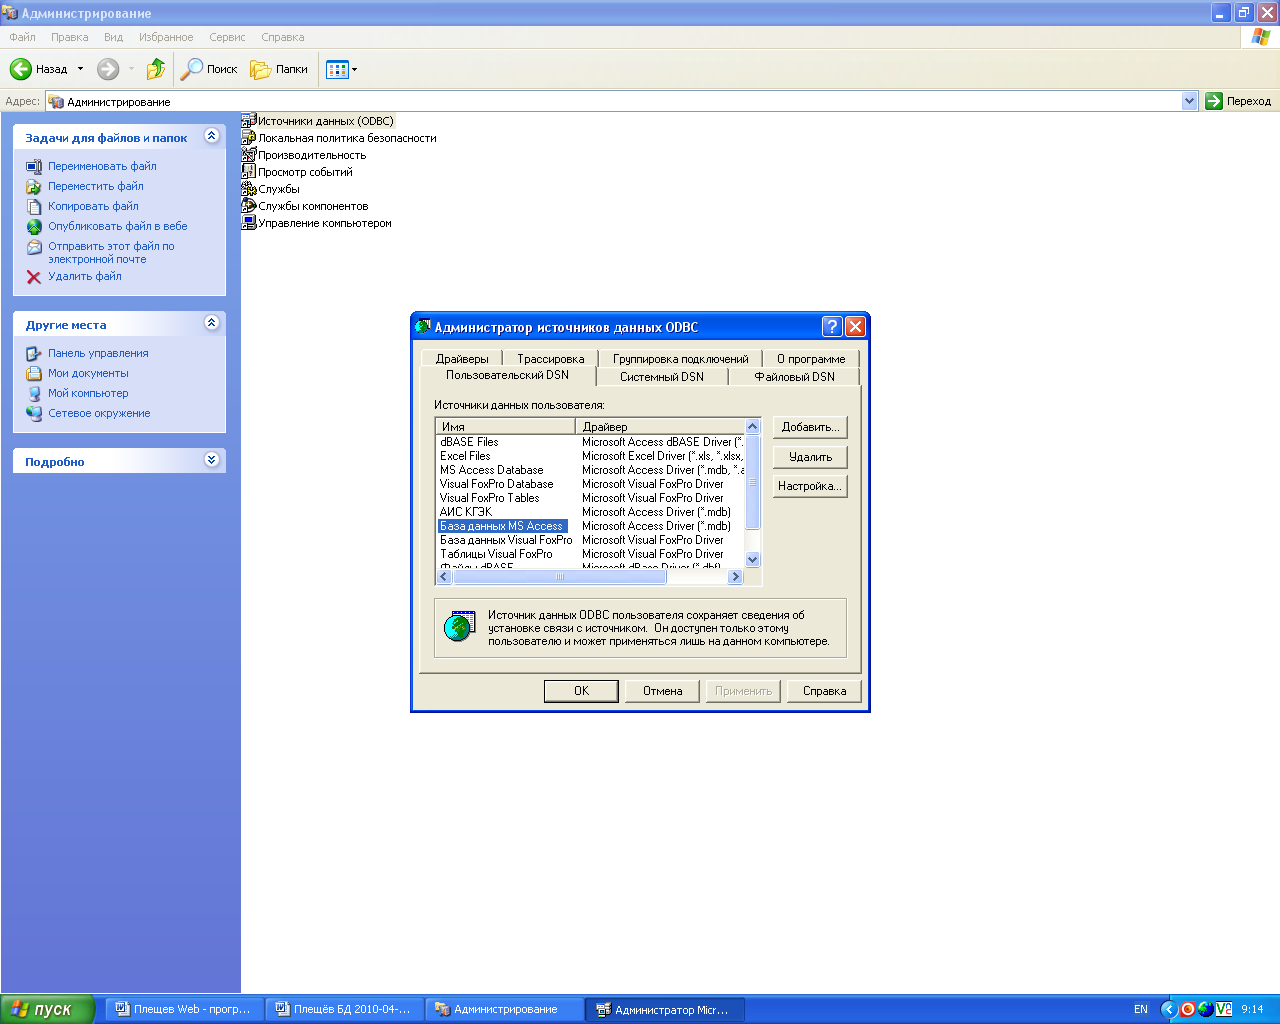1280x1024 pixels.
Task: Open the Сервис menu
Action: pos(227,37)
